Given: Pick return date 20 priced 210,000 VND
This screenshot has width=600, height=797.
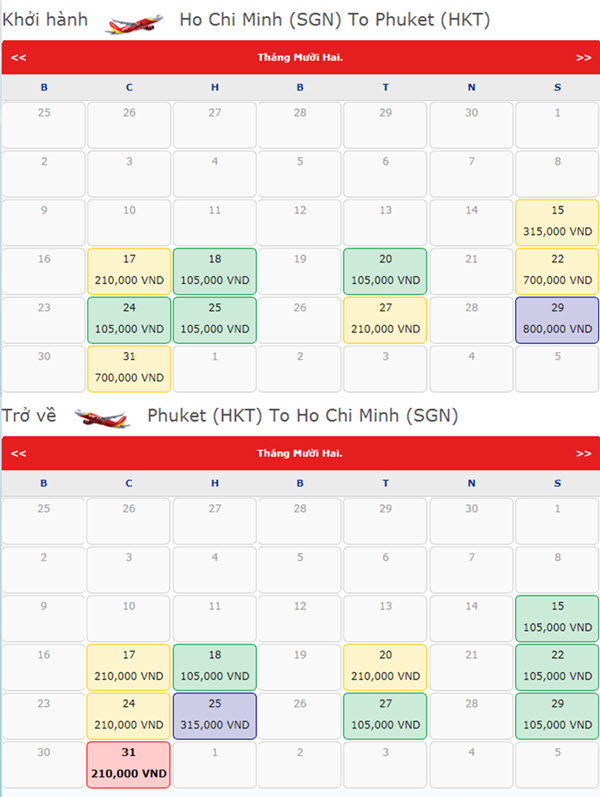Looking at the screenshot, I should pos(386,667).
